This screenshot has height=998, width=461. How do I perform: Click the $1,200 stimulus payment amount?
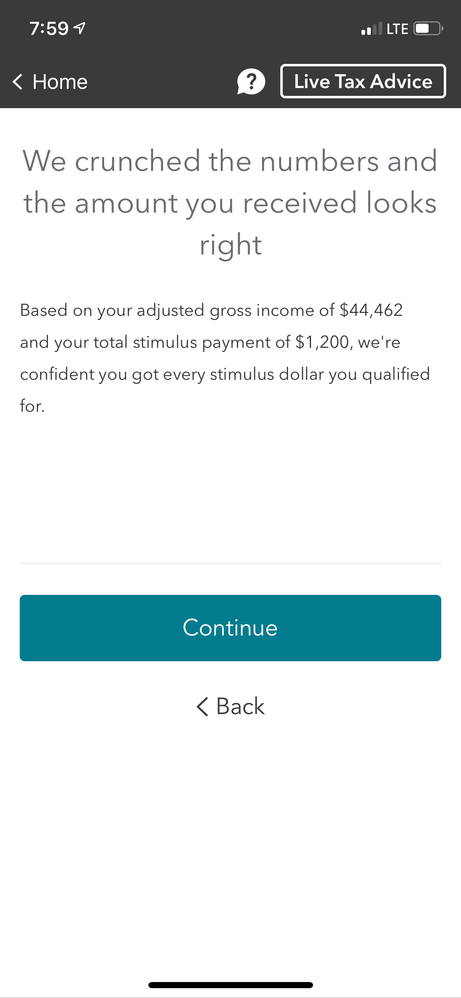point(324,343)
